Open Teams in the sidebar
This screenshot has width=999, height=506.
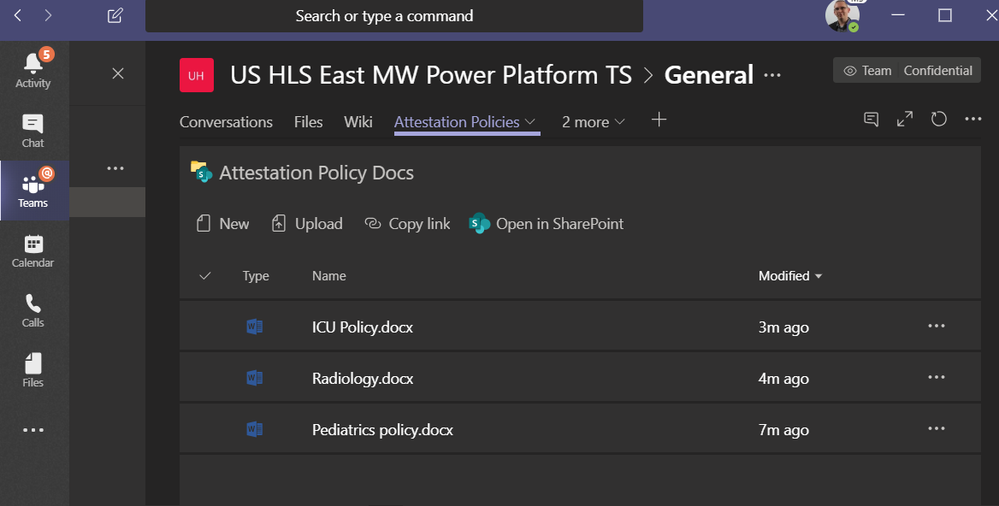pos(33,191)
